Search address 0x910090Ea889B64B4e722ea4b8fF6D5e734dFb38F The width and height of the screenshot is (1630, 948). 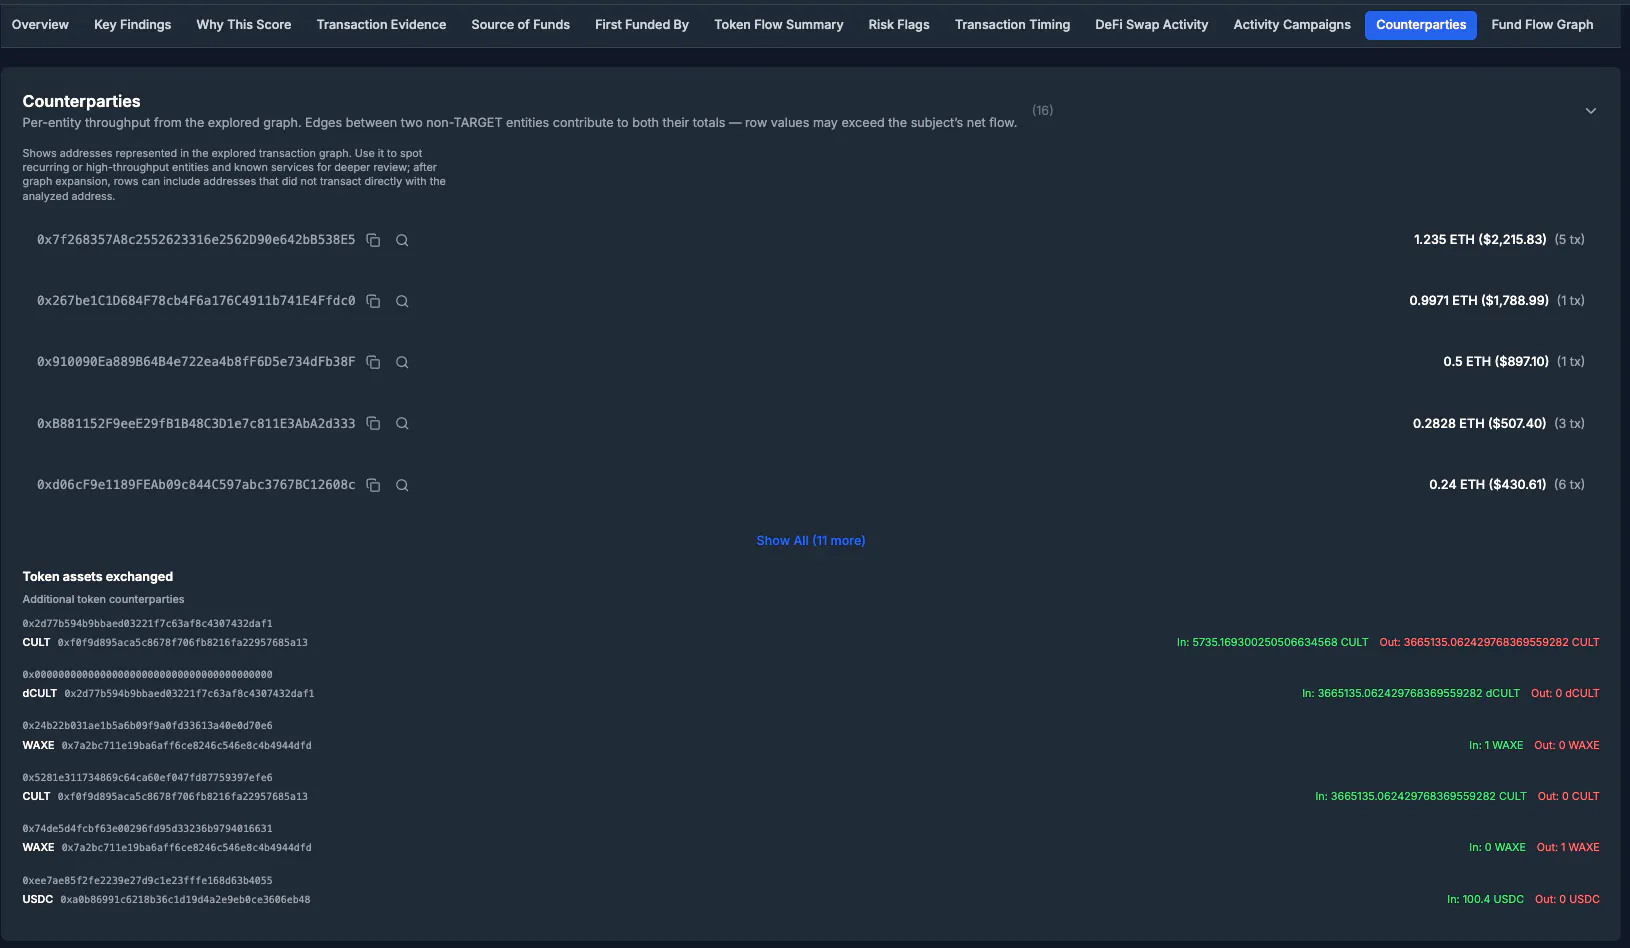[x=402, y=362]
